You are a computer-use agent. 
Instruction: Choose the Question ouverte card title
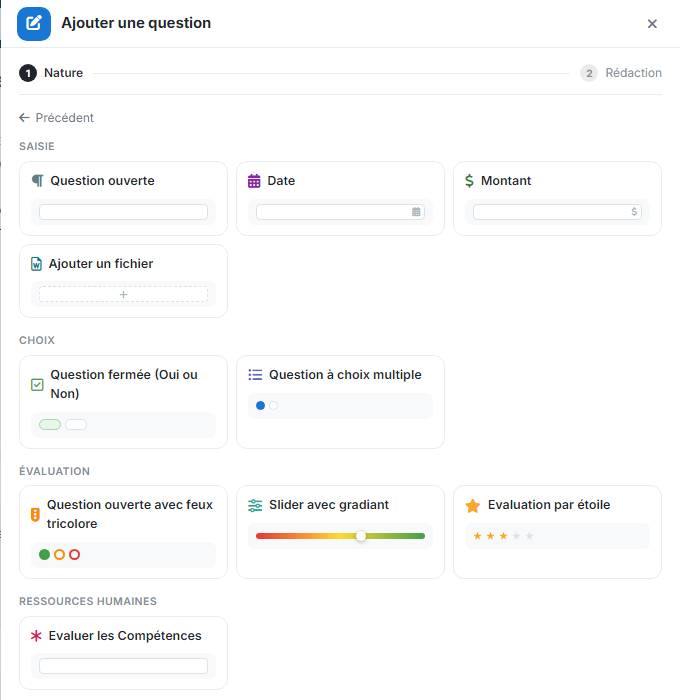(x=102, y=180)
